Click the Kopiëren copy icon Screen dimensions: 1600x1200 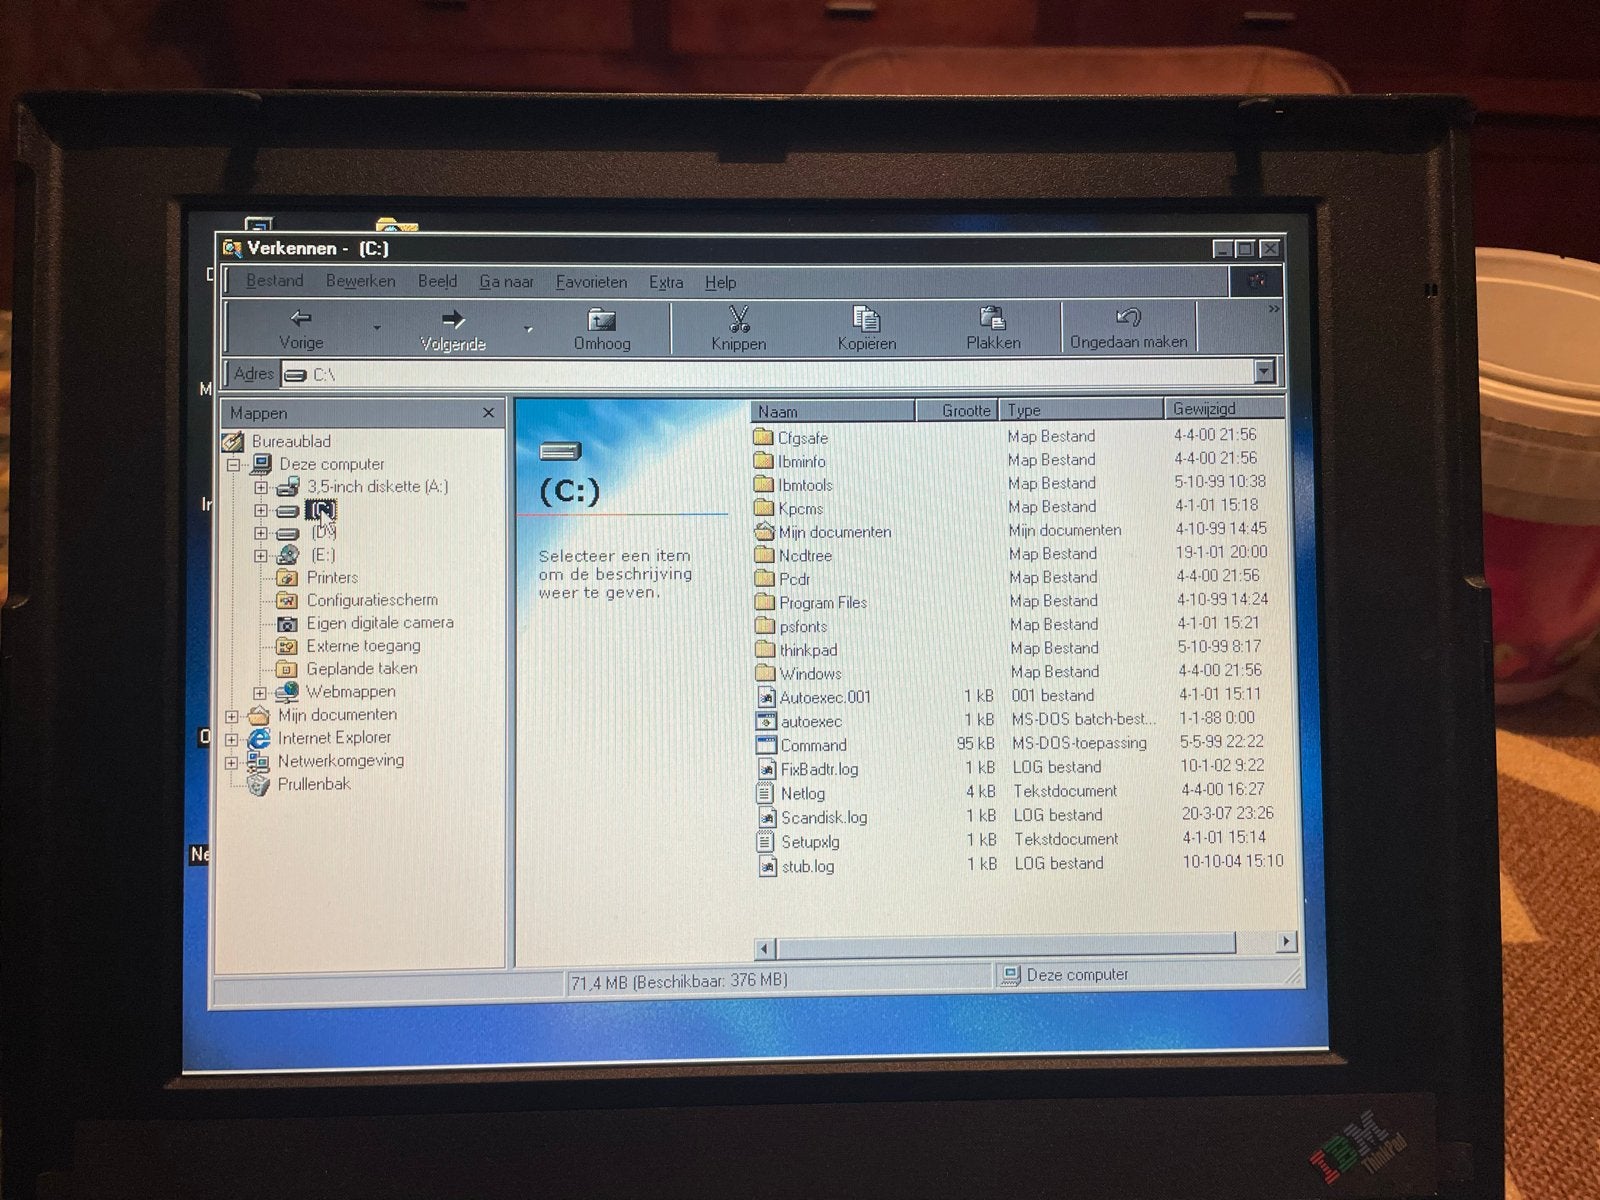(866, 319)
